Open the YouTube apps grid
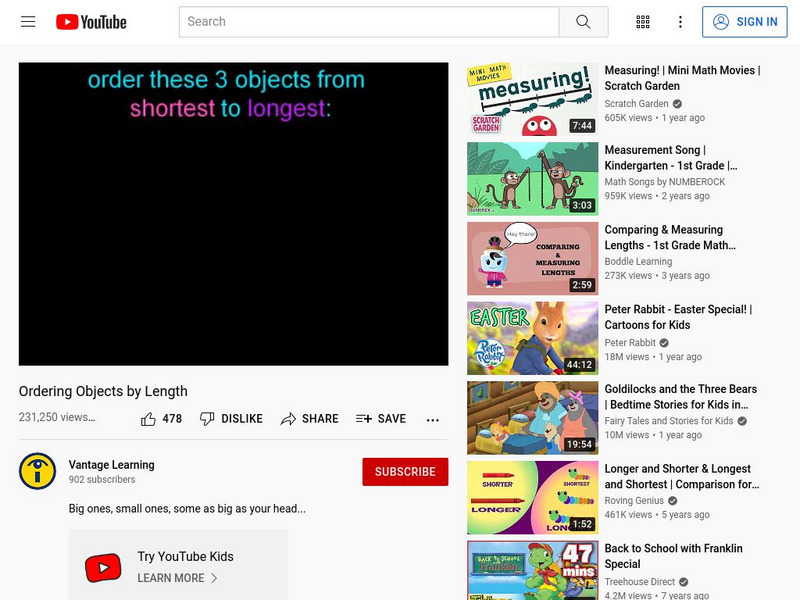The width and height of the screenshot is (800, 600). click(x=643, y=21)
